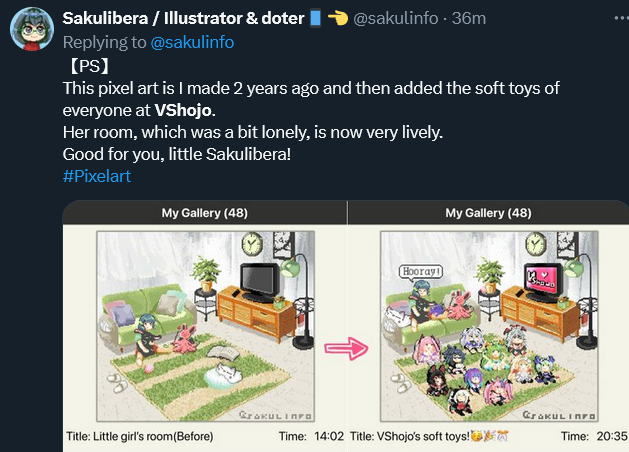Viewport: 629px width, 452px height.
Task: Open the VShojo mention link
Action: pyautogui.click(x=183, y=108)
